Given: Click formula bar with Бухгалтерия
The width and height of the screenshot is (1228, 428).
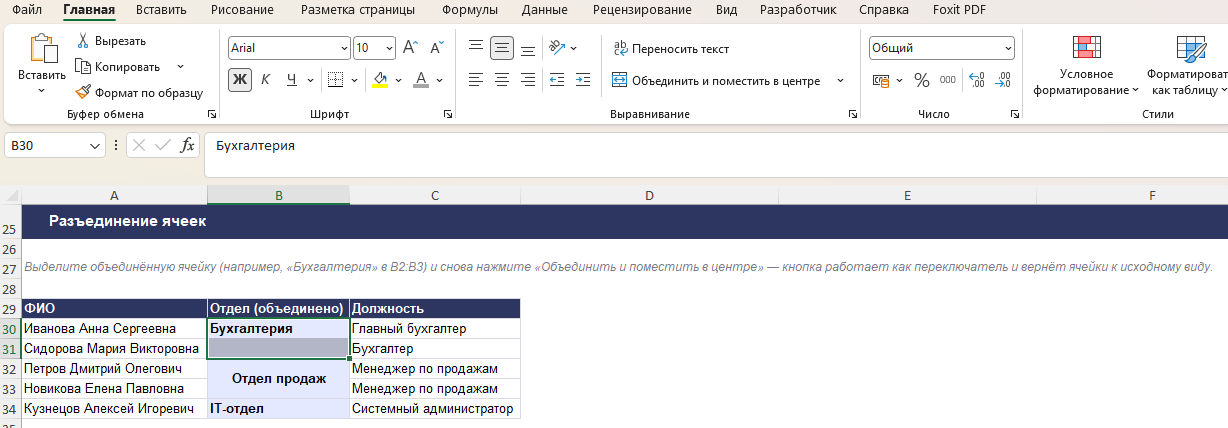Looking at the screenshot, I should (x=716, y=156).
